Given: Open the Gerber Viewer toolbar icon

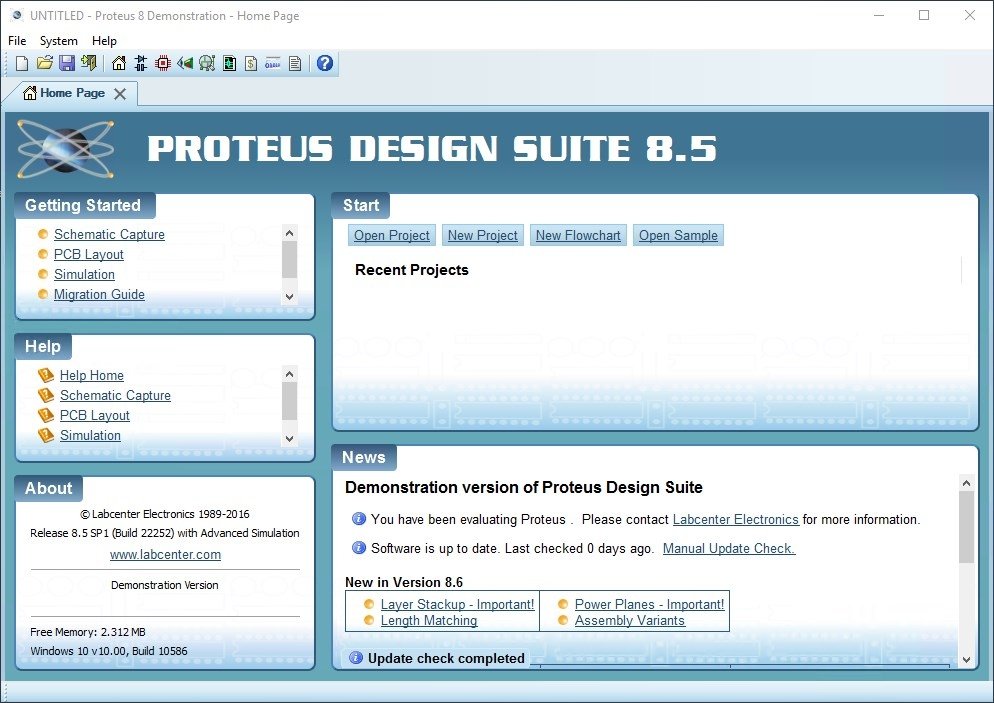Looking at the screenshot, I should pyautogui.click(x=207, y=63).
